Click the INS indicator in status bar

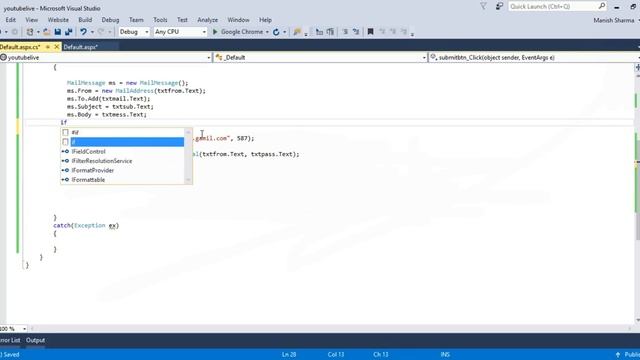445,354
